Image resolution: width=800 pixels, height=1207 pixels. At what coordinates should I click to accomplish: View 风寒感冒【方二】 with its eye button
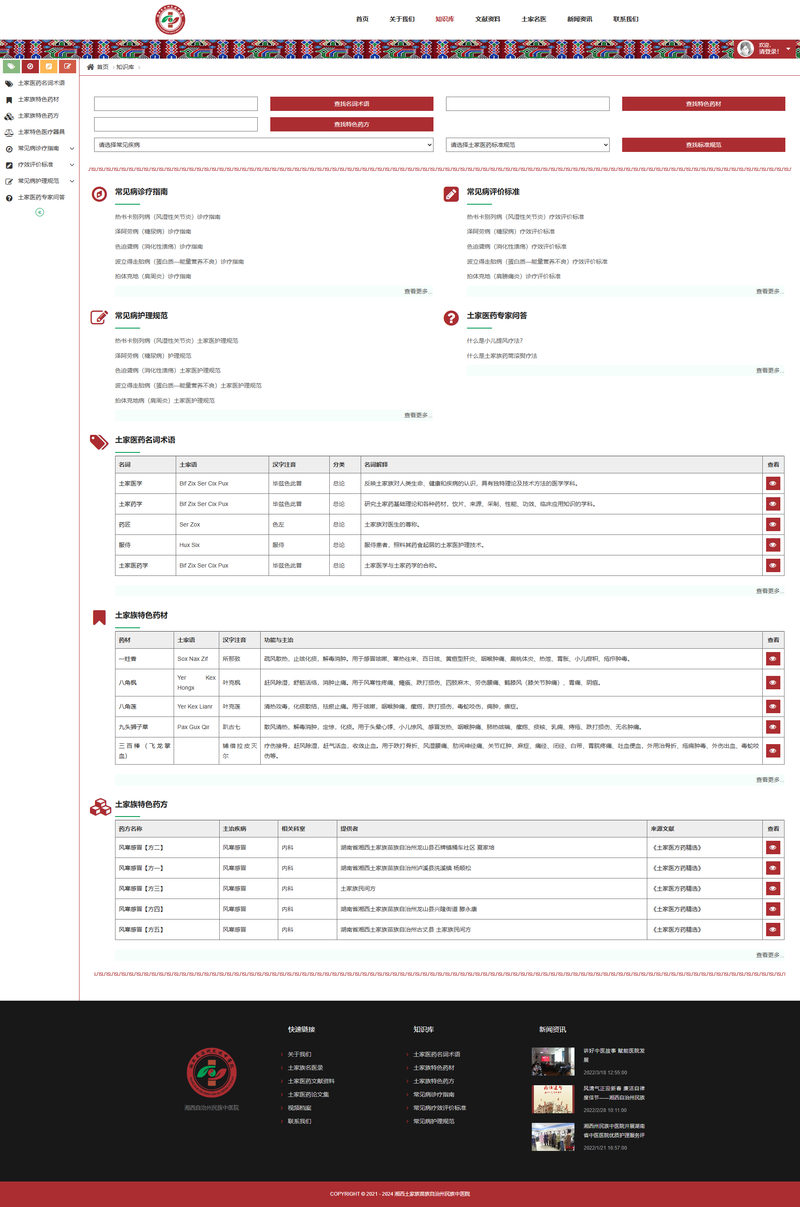tap(772, 847)
